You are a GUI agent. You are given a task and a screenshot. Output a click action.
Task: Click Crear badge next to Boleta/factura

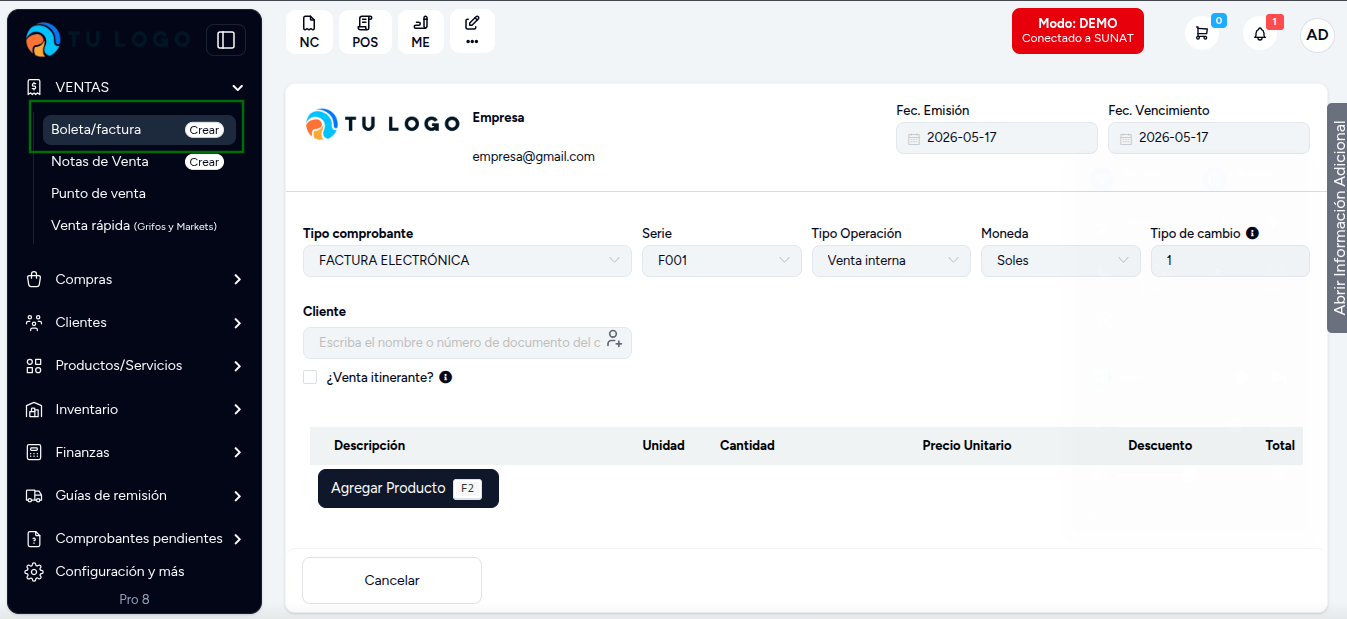pyautogui.click(x=205, y=130)
